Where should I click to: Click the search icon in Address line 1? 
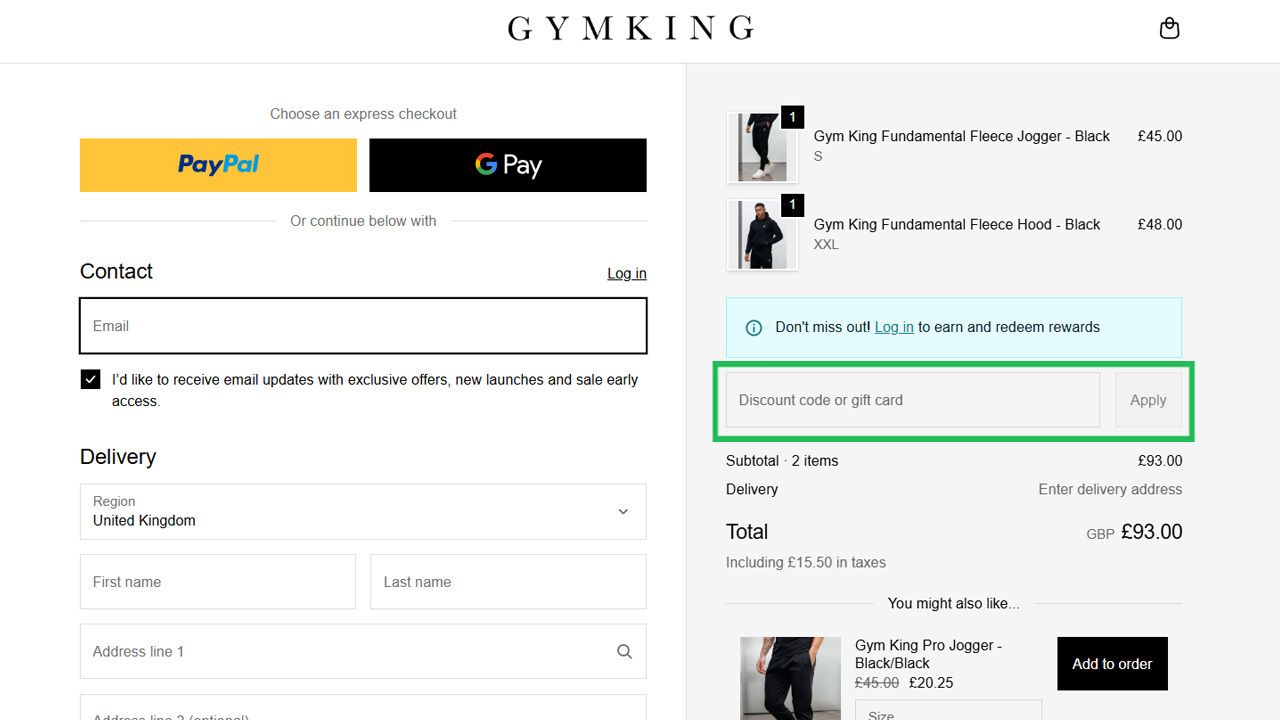(x=624, y=650)
